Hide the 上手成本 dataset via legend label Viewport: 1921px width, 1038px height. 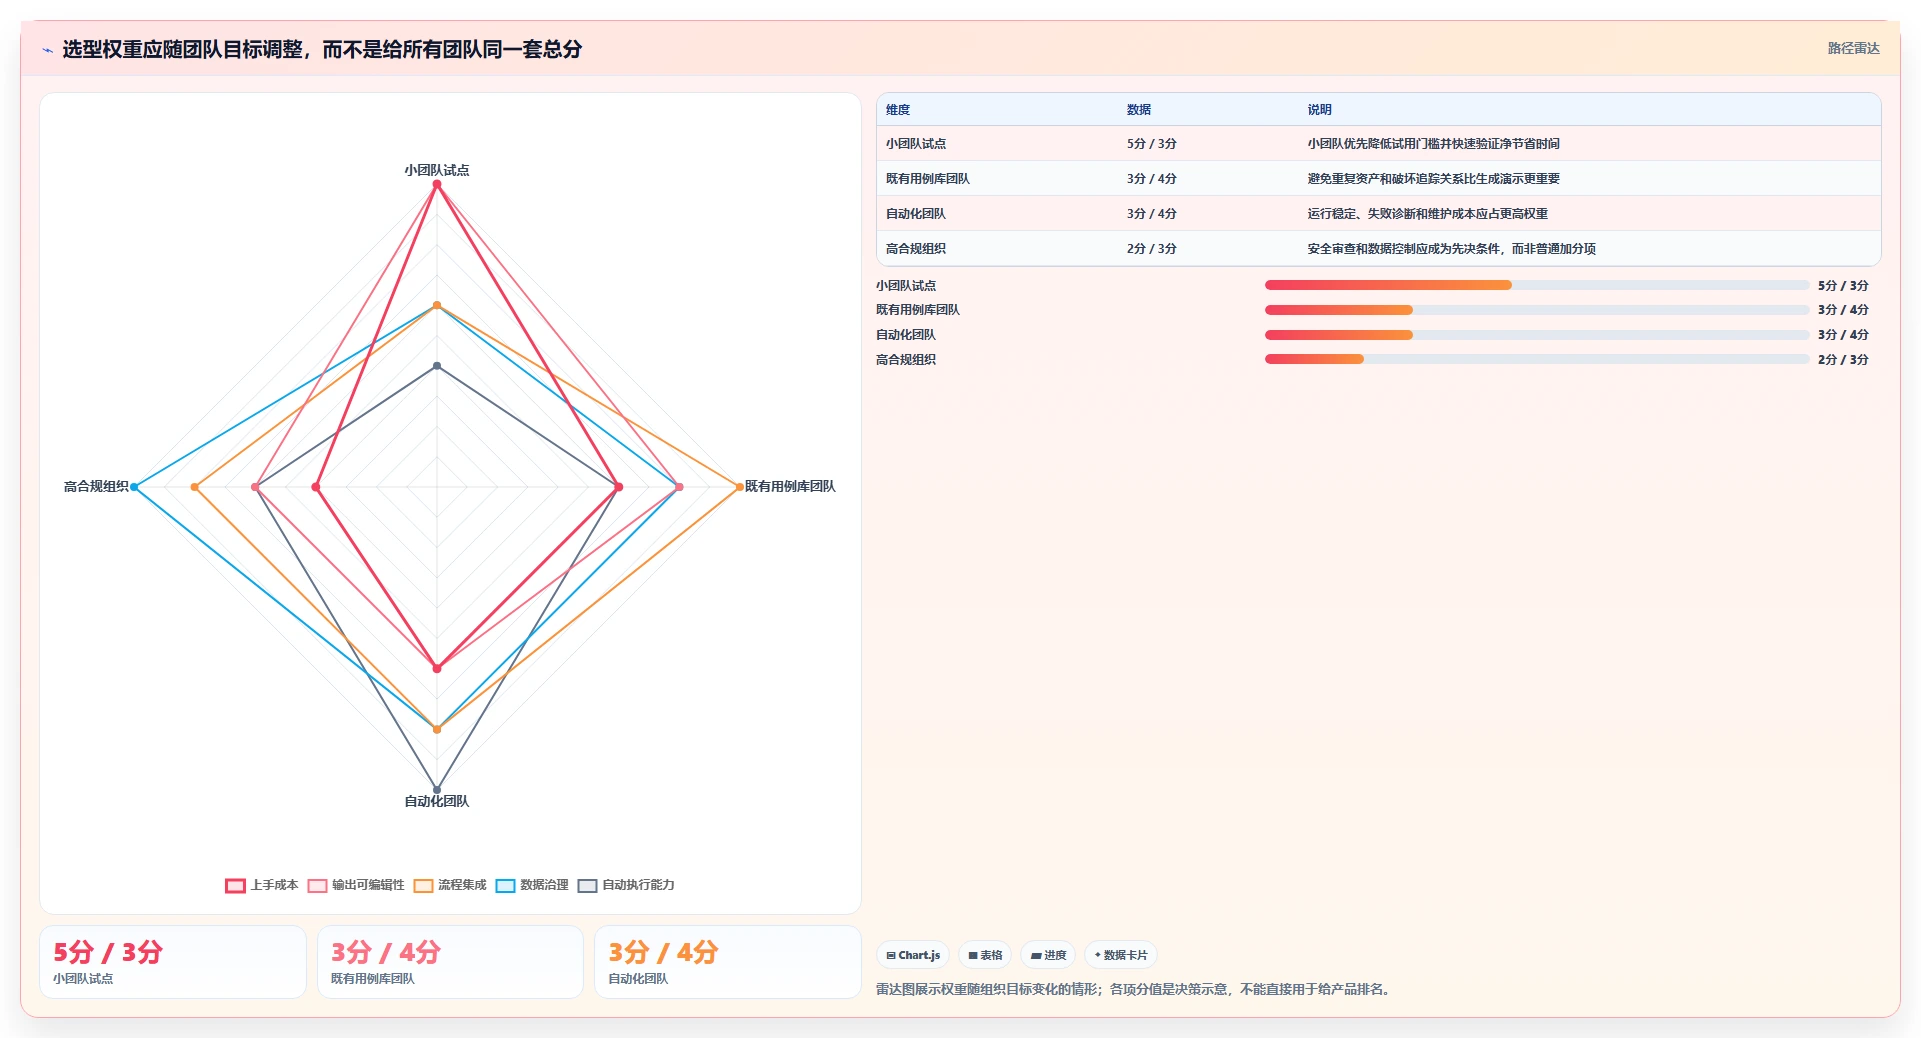pyautogui.click(x=274, y=885)
